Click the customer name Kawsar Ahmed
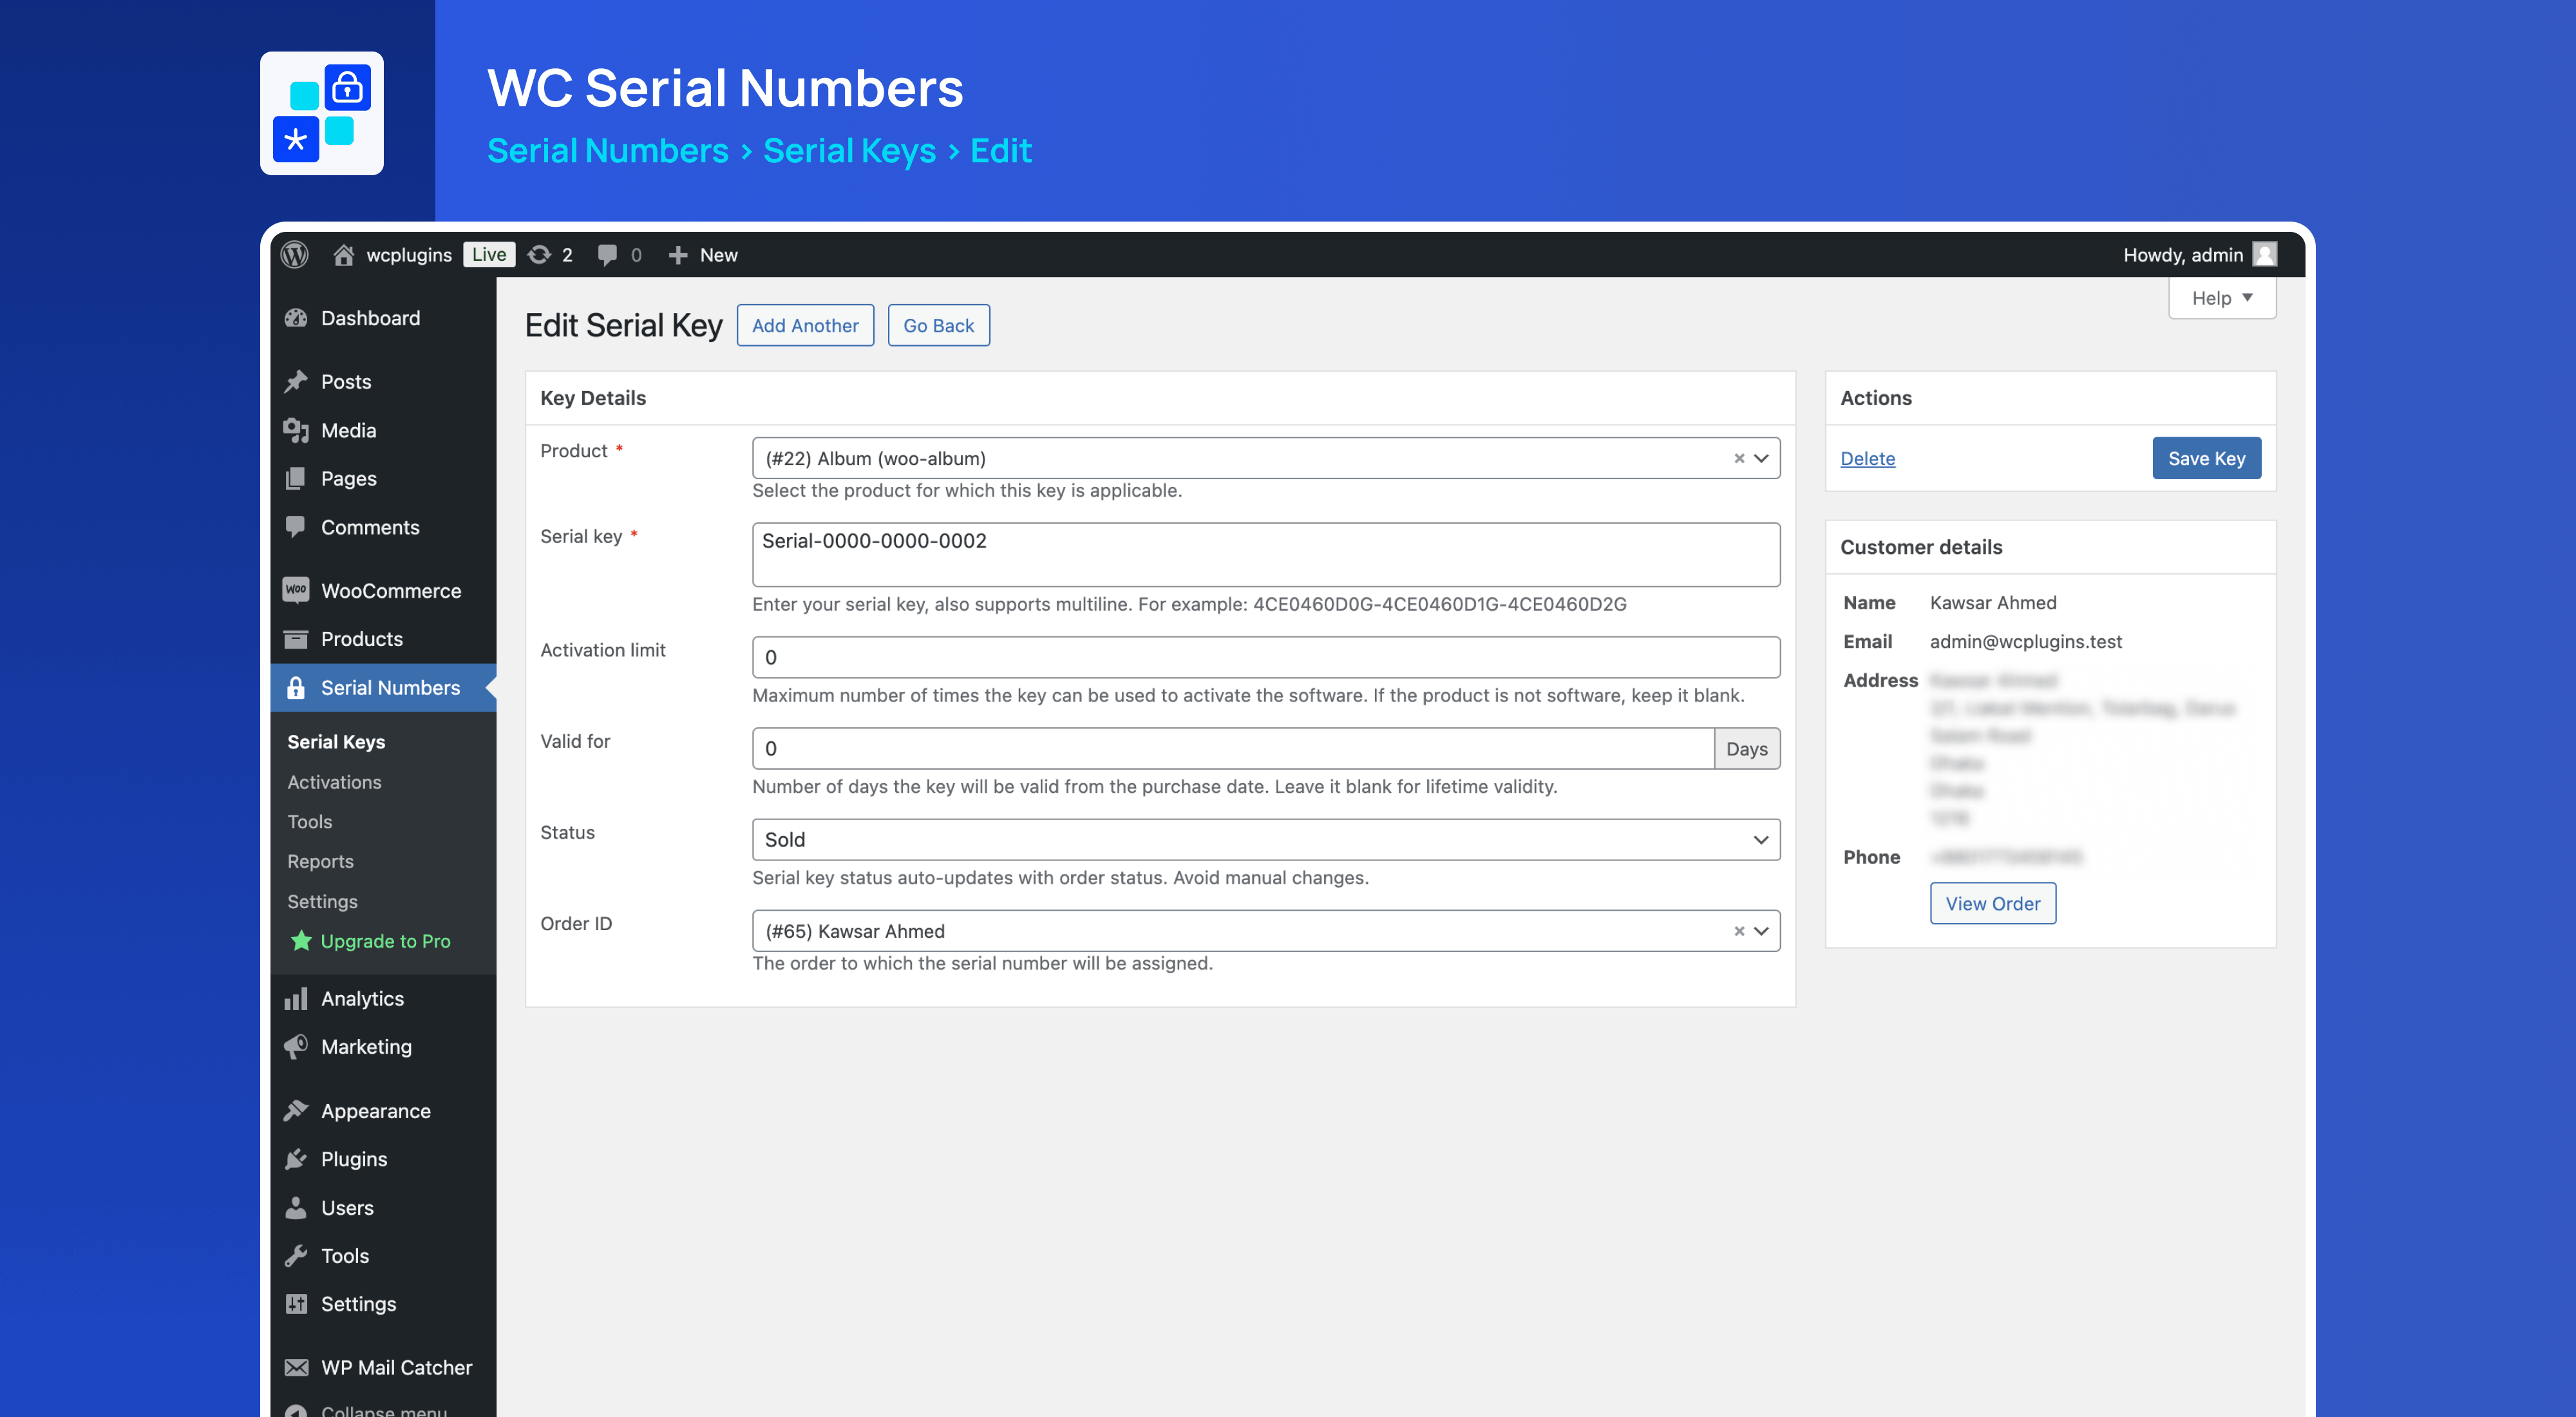Image resolution: width=2576 pixels, height=1417 pixels. [1992, 602]
